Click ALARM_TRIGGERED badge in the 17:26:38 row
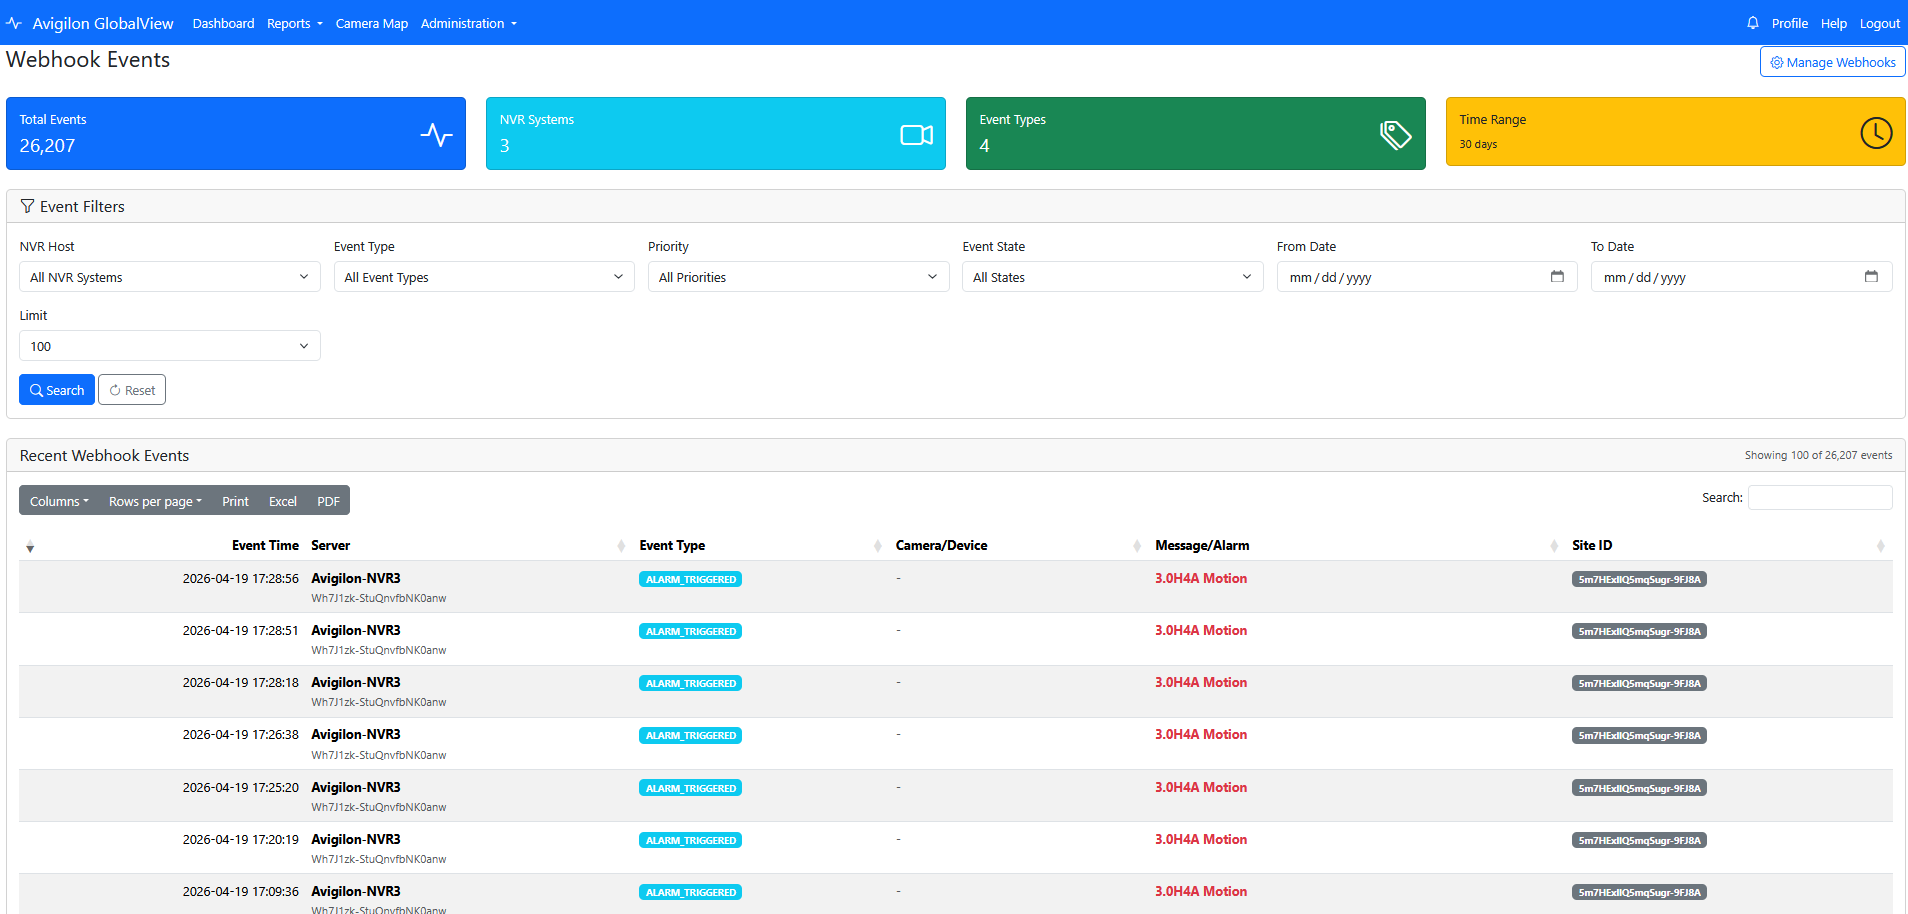1908x914 pixels. pyautogui.click(x=690, y=735)
